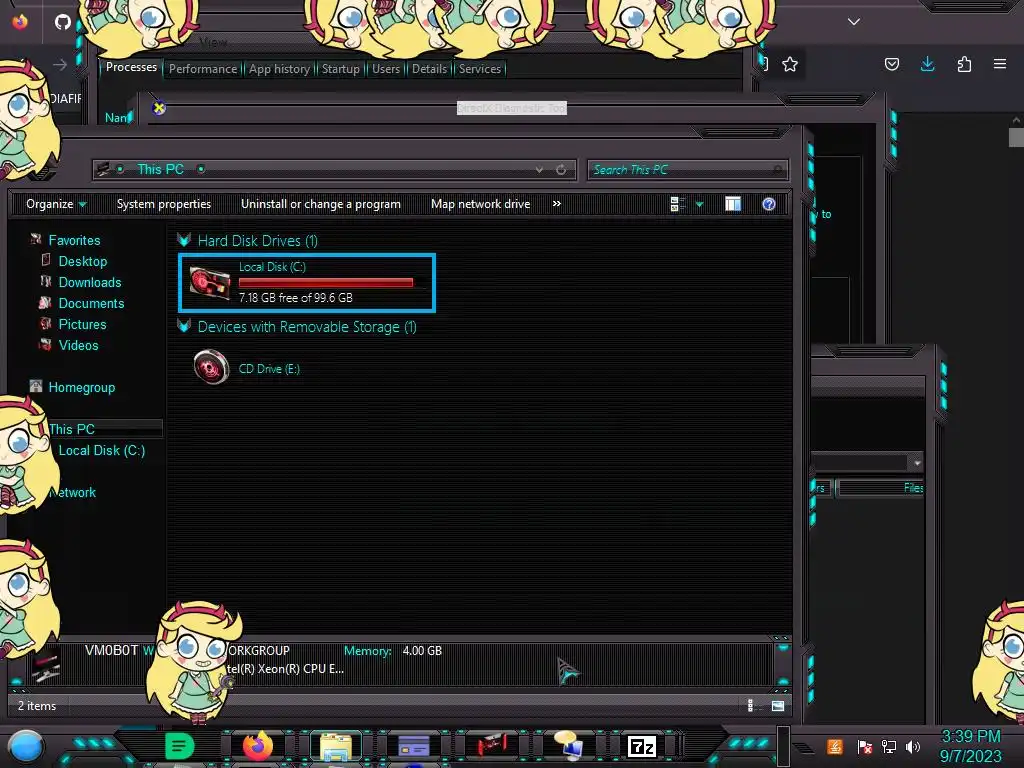The image size is (1024, 768).
Task: Click the Search This PC field
Action: click(x=687, y=170)
